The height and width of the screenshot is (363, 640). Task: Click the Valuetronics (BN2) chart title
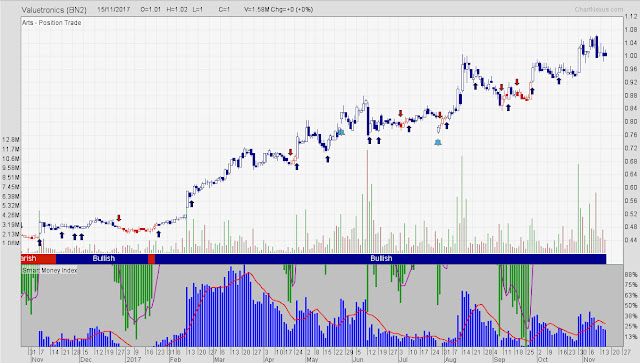point(54,10)
